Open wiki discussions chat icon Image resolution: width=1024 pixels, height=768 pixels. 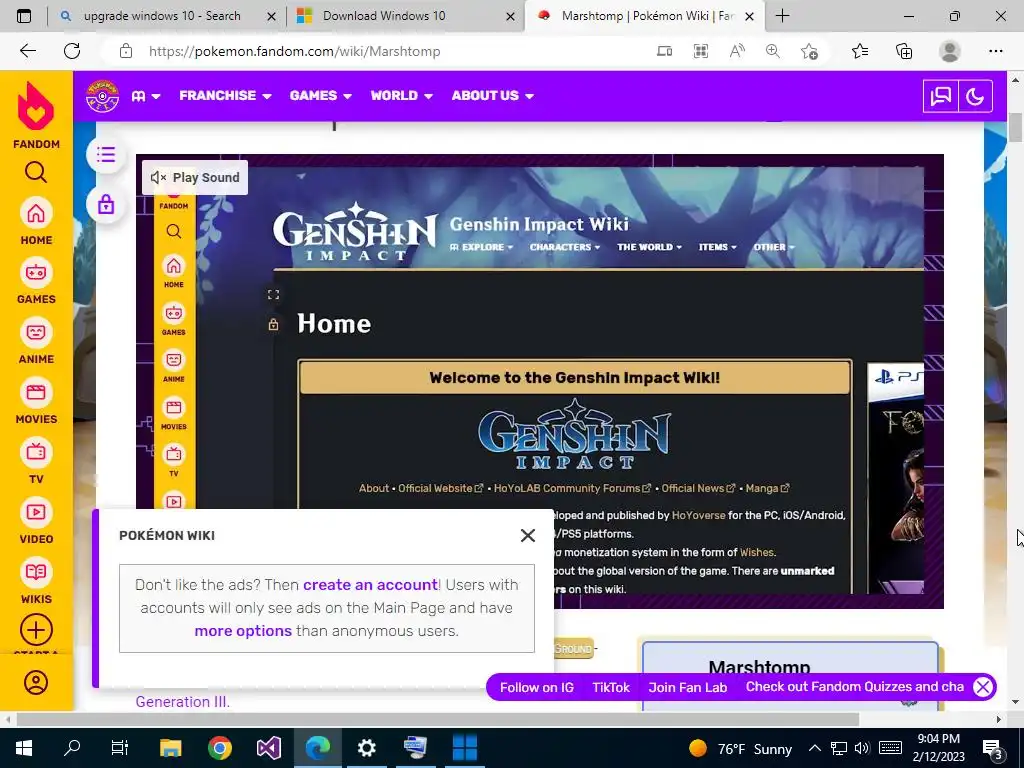[x=940, y=97]
